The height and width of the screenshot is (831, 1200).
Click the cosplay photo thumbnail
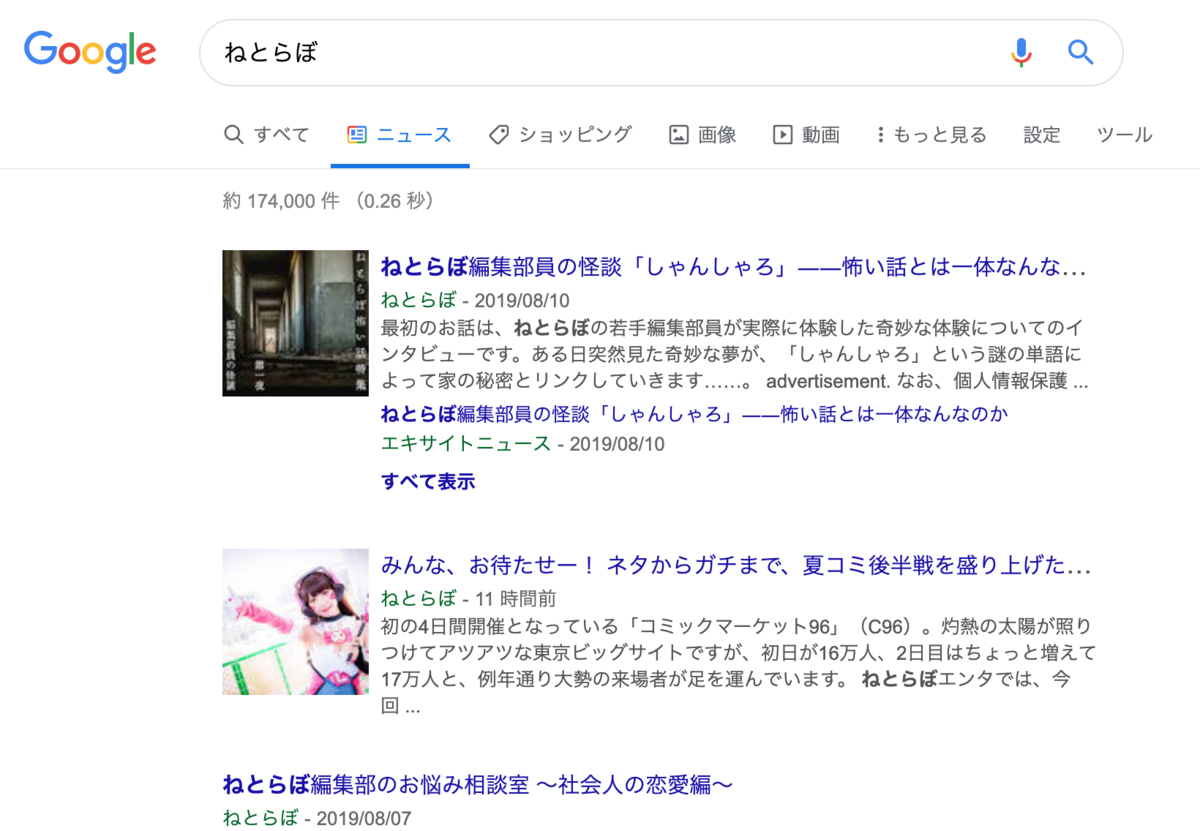(295, 621)
